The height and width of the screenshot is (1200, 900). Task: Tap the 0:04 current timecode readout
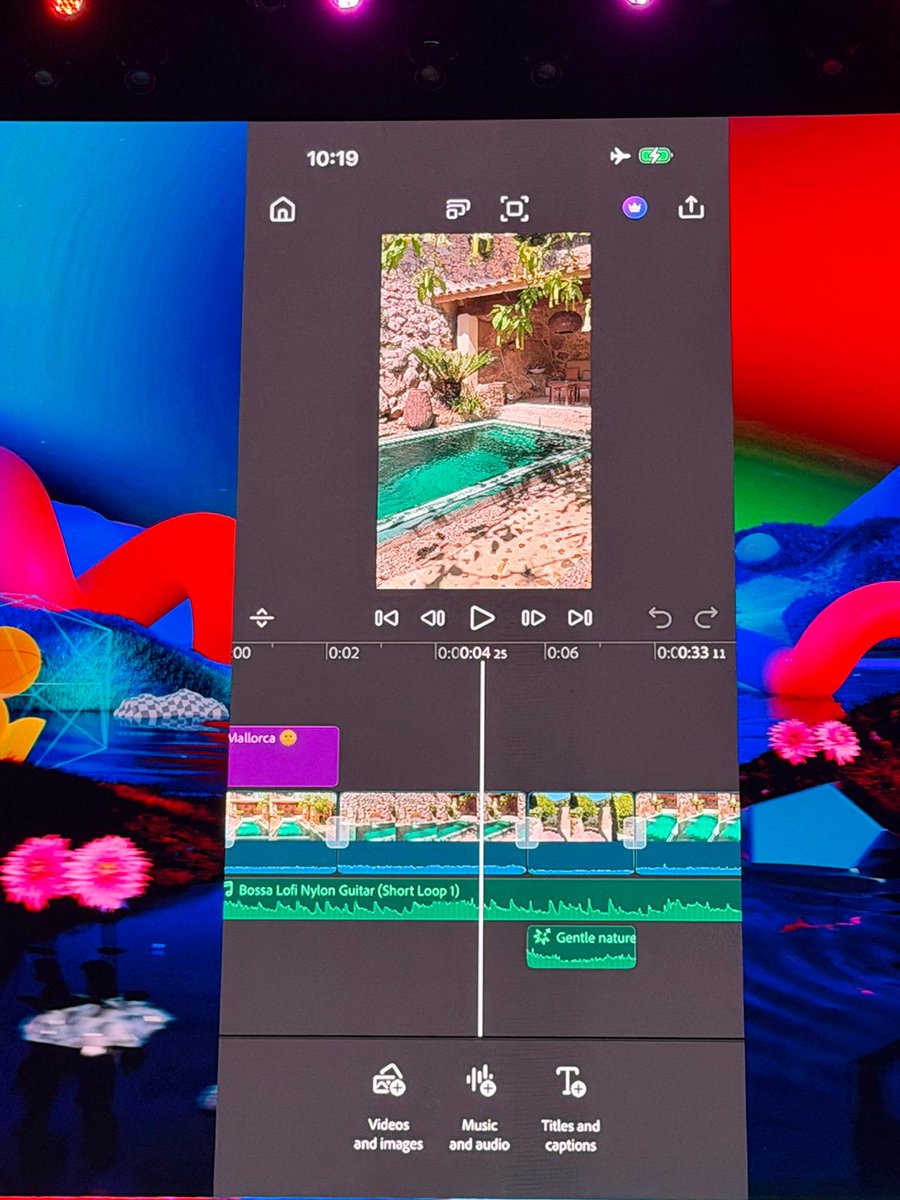[x=483, y=653]
